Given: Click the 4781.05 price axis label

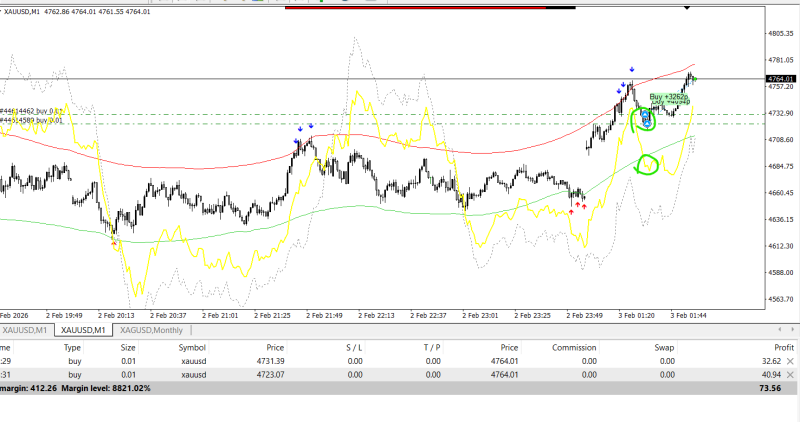Looking at the screenshot, I should 781,60.
